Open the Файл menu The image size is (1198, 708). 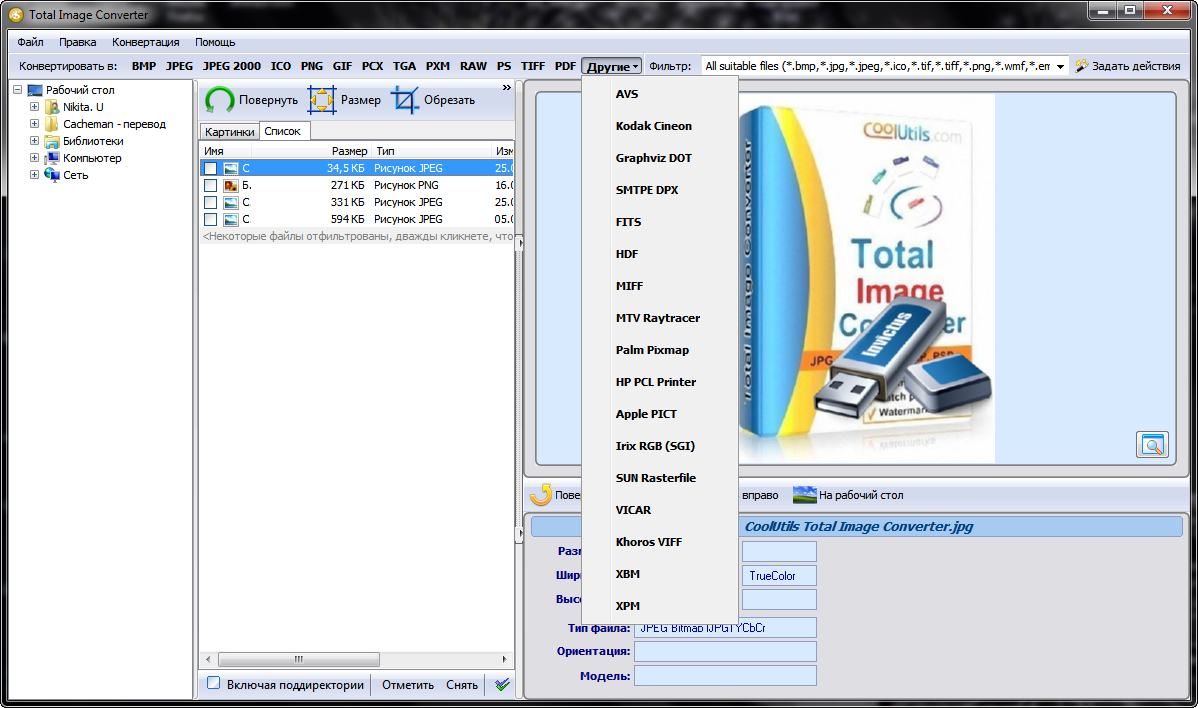pyautogui.click(x=31, y=42)
